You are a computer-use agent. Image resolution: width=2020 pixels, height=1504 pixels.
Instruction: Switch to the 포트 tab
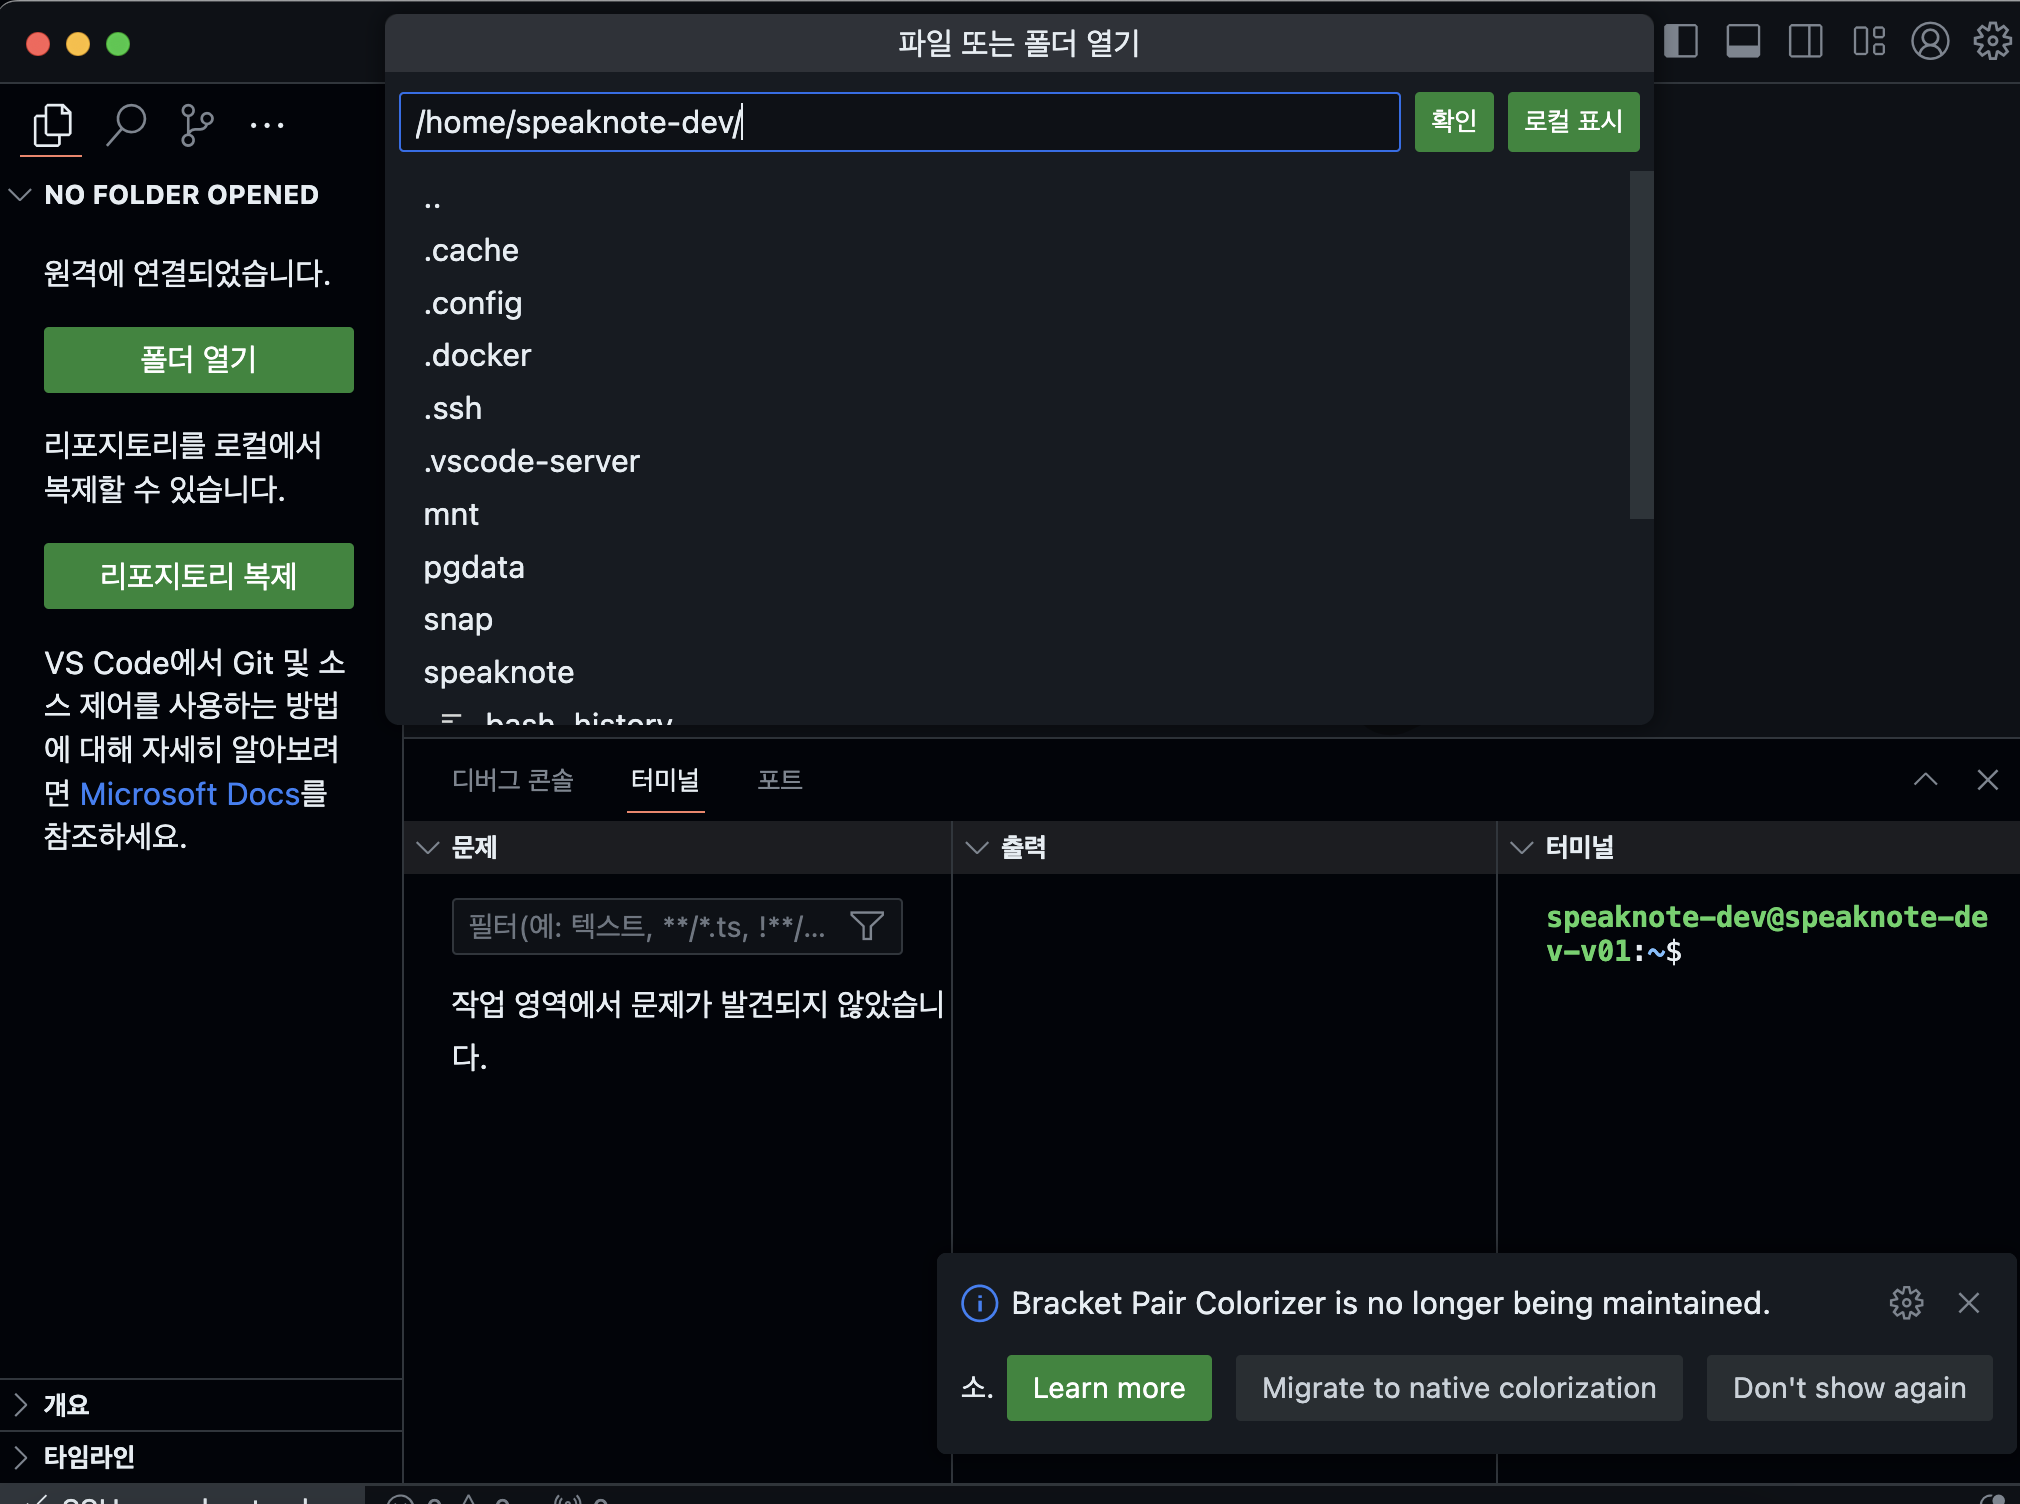779,780
